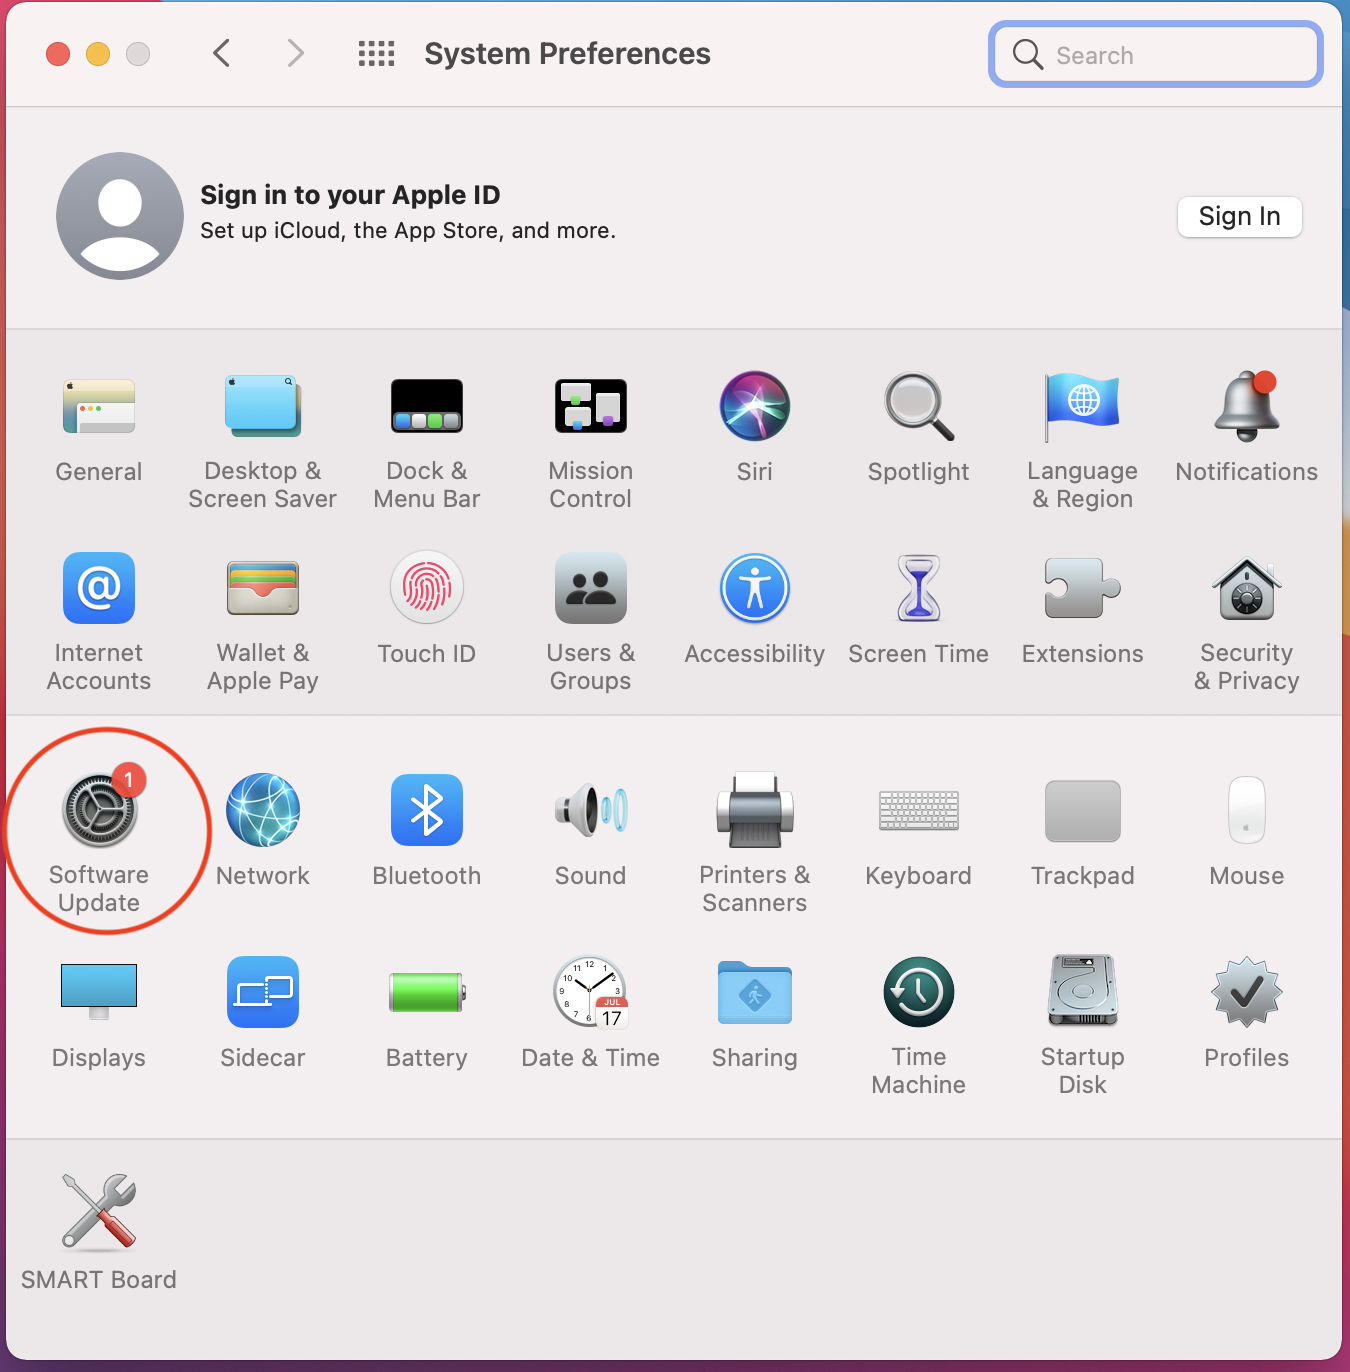Click the Apple ID avatar picture
1350x1372 pixels.
pos(120,216)
